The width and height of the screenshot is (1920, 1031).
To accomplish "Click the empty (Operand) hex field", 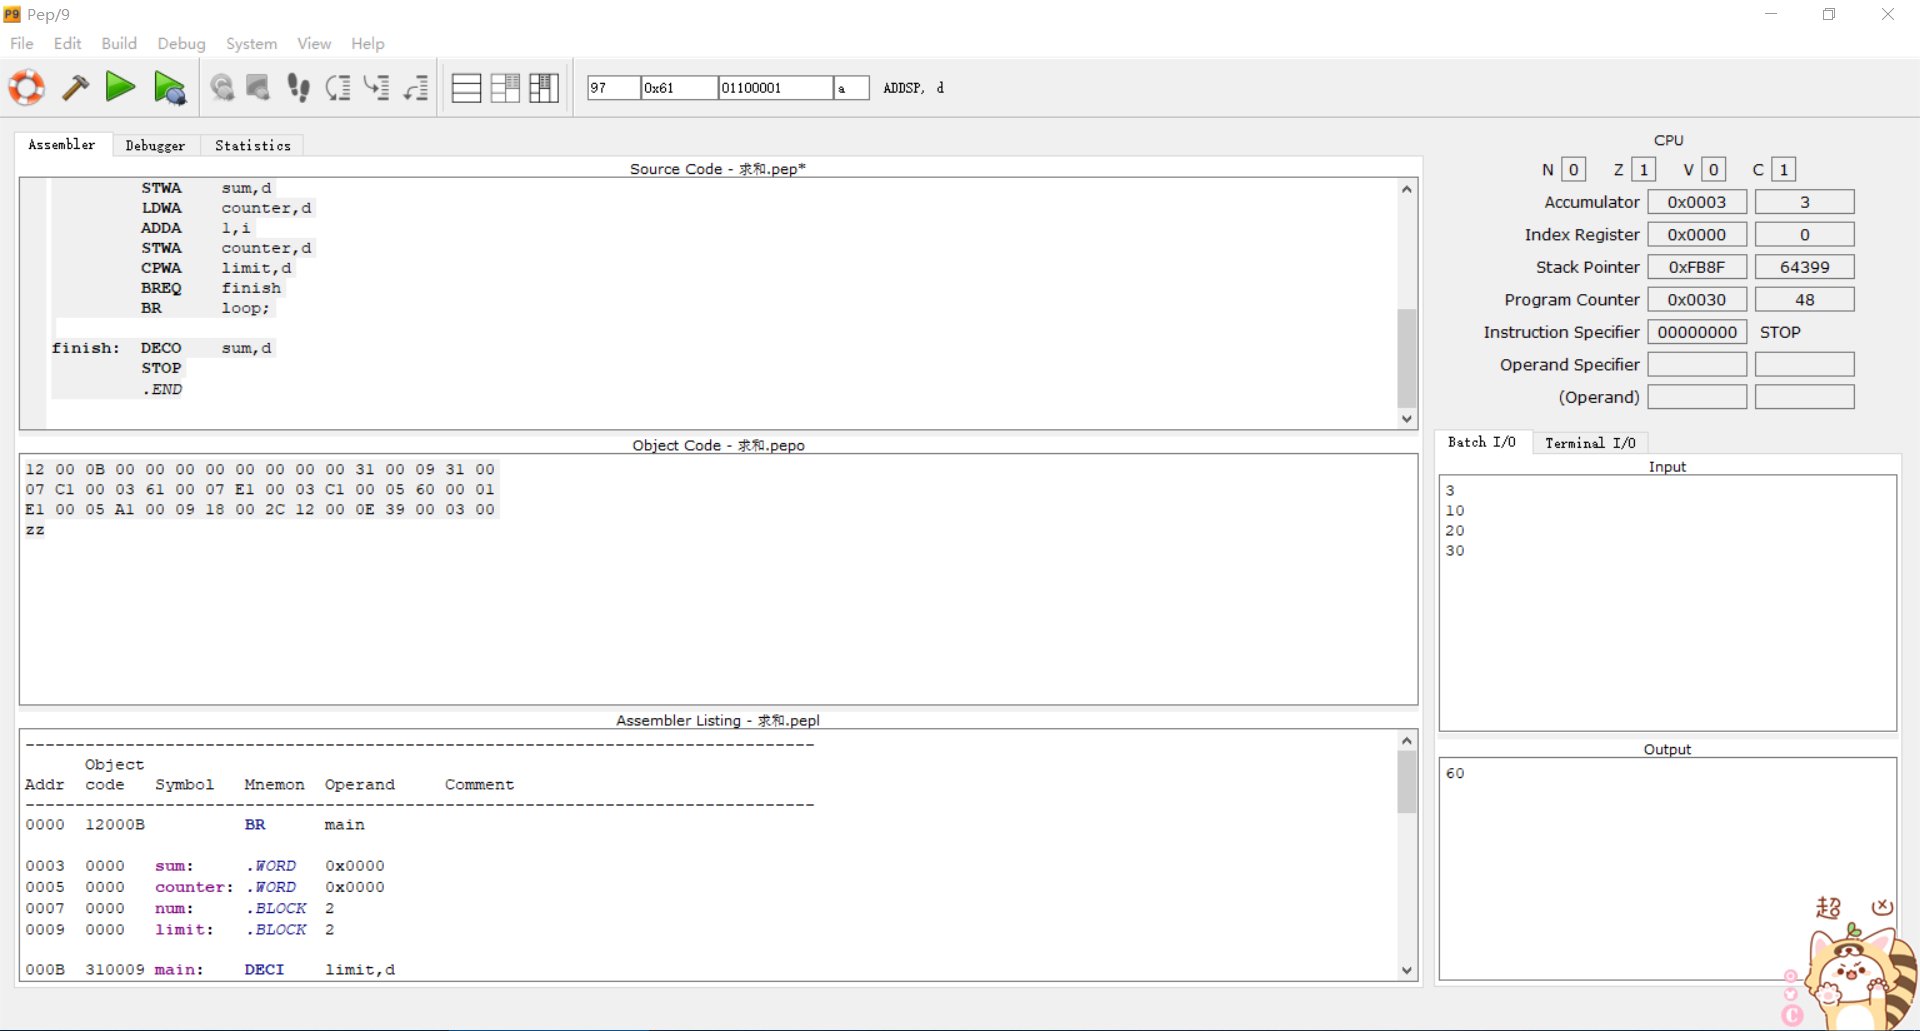I will point(1697,397).
